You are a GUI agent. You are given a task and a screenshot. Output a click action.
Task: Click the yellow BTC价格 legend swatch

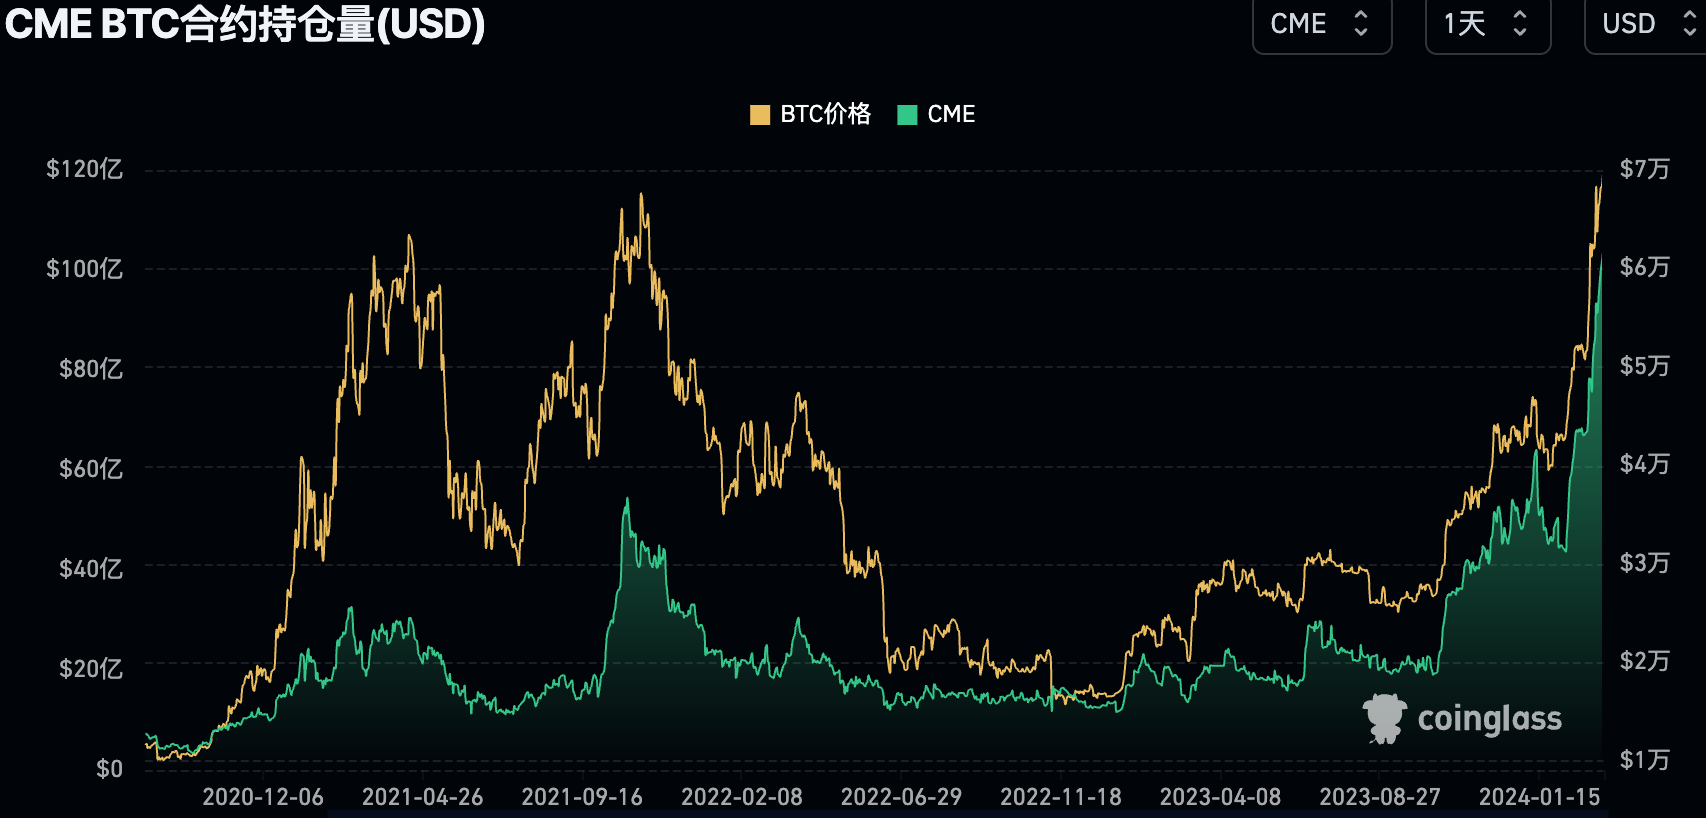(760, 115)
